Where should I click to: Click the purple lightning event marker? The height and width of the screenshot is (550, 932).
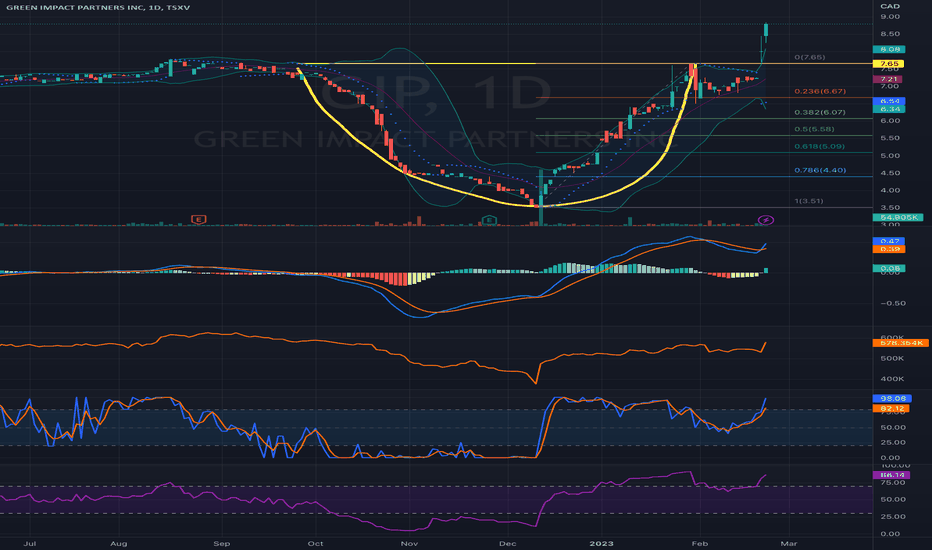[x=766, y=220]
